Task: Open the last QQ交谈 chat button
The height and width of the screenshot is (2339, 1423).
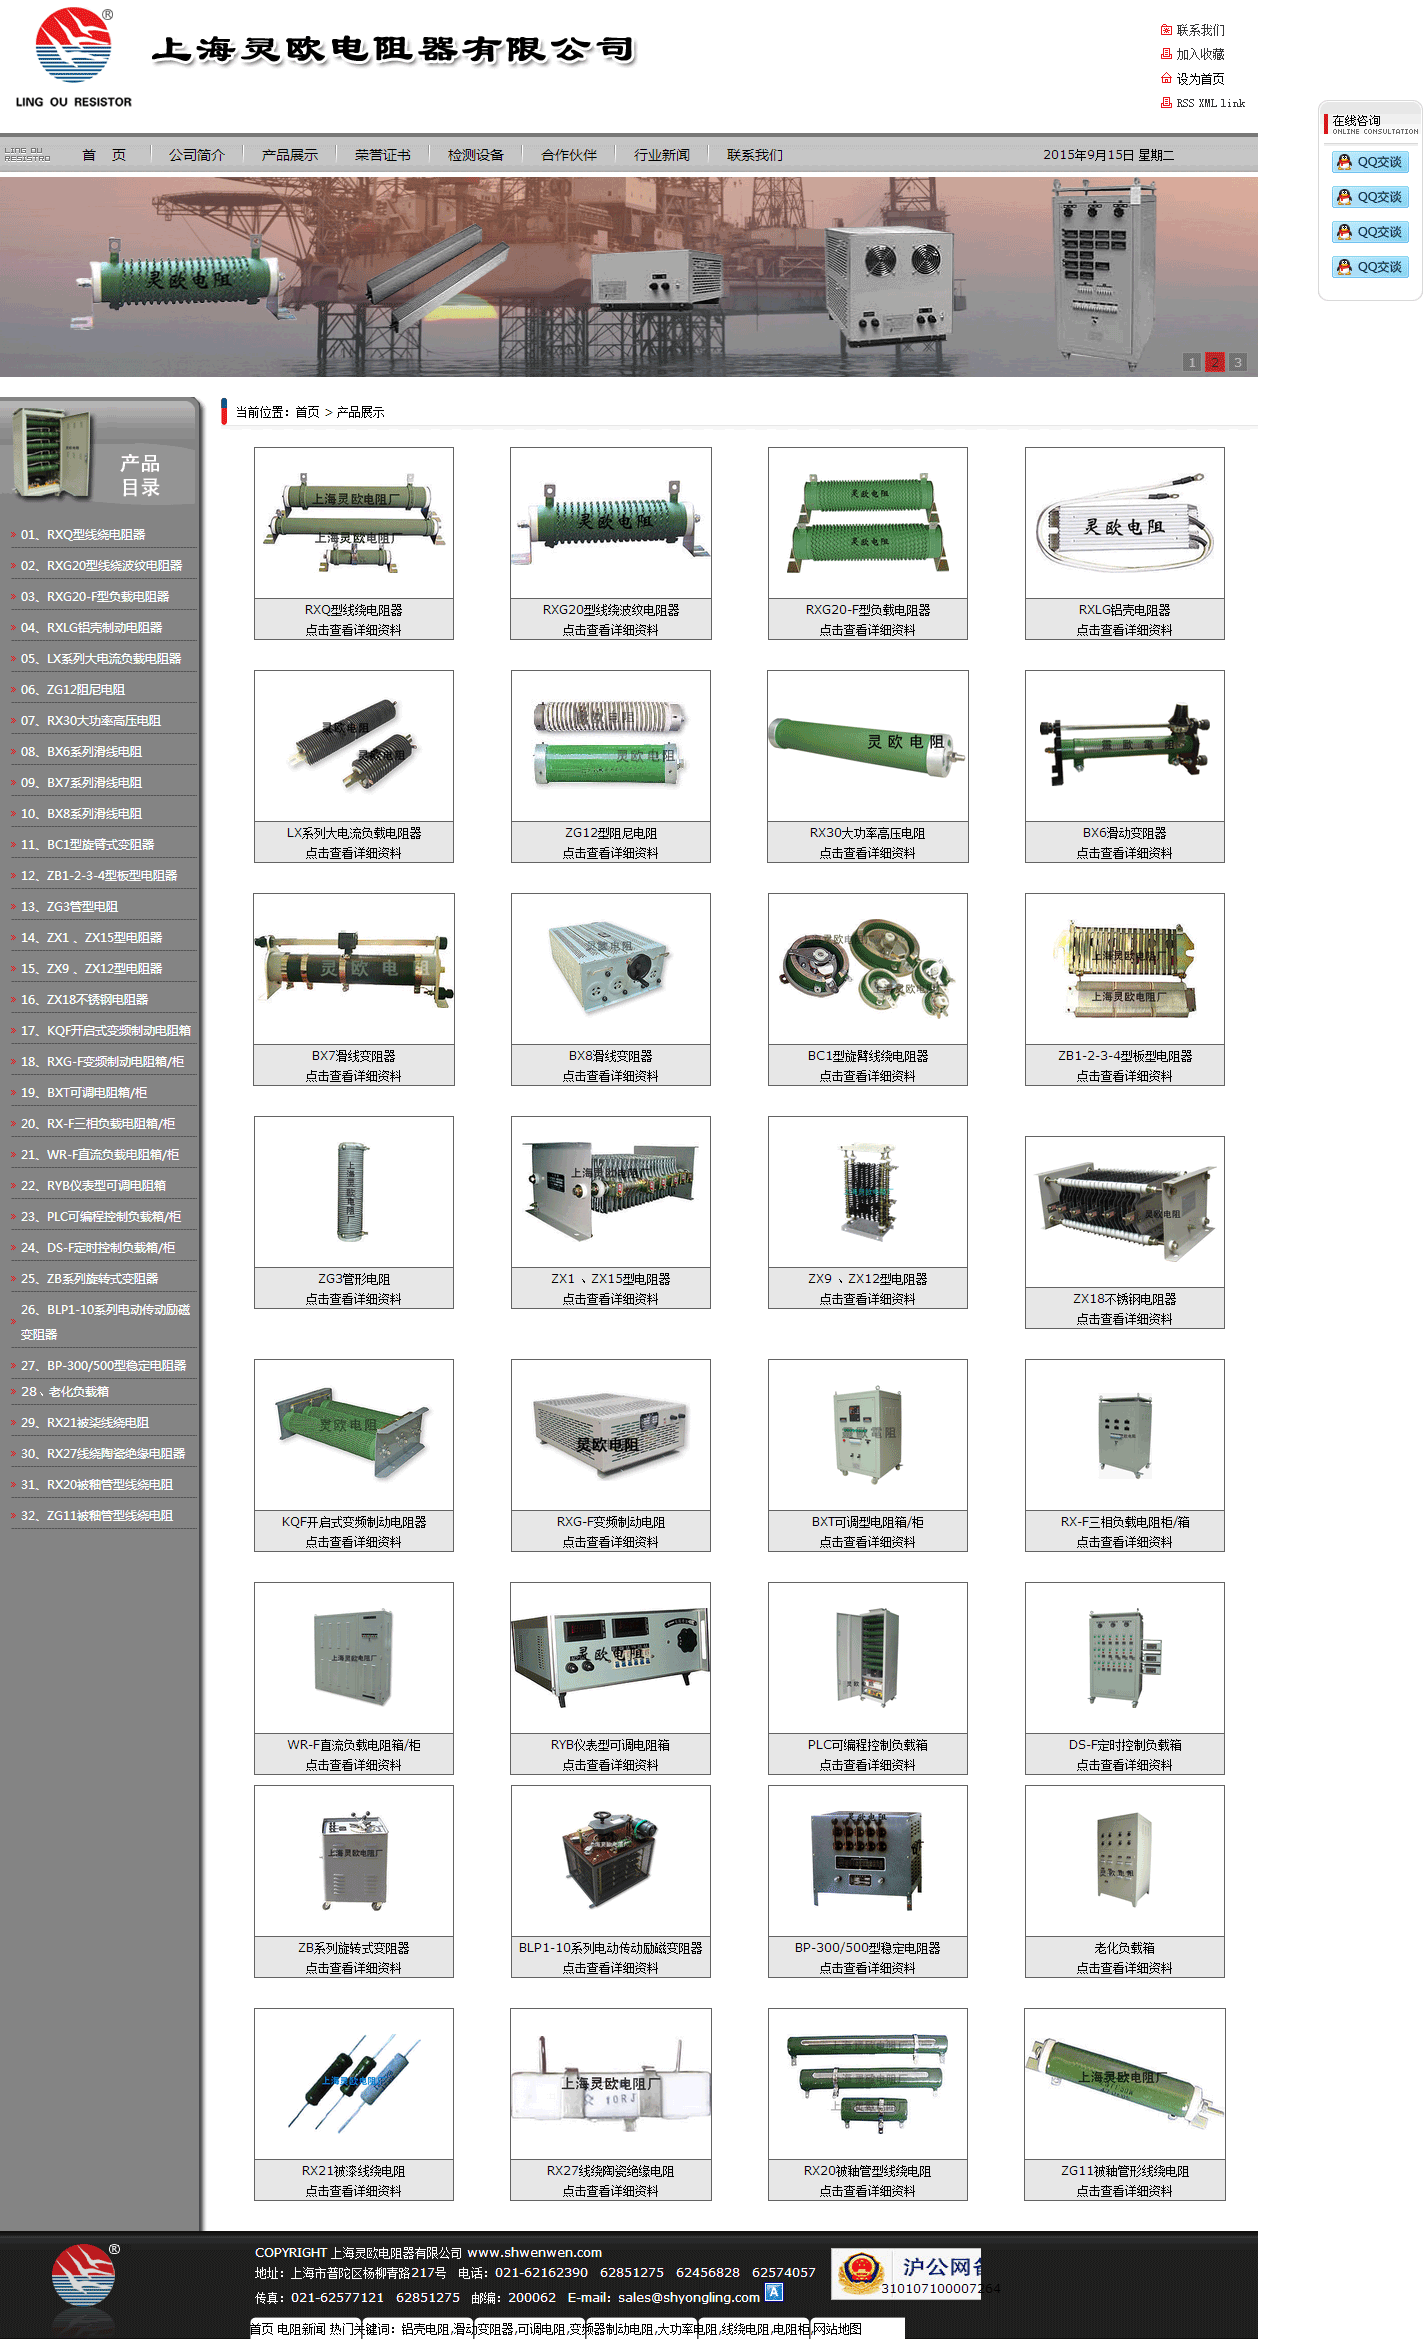Action: coord(1370,267)
